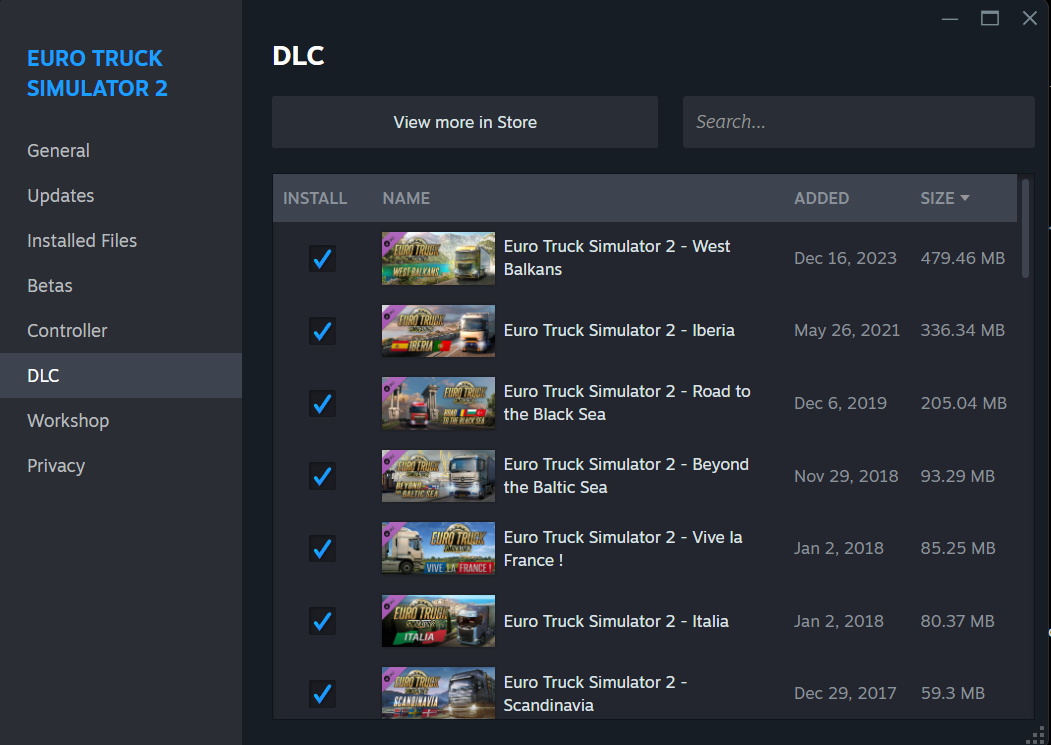Viewport: 1051px width, 745px height.
Task: Click the 'Dec 6, 2019' added date
Action: [841, 403]
